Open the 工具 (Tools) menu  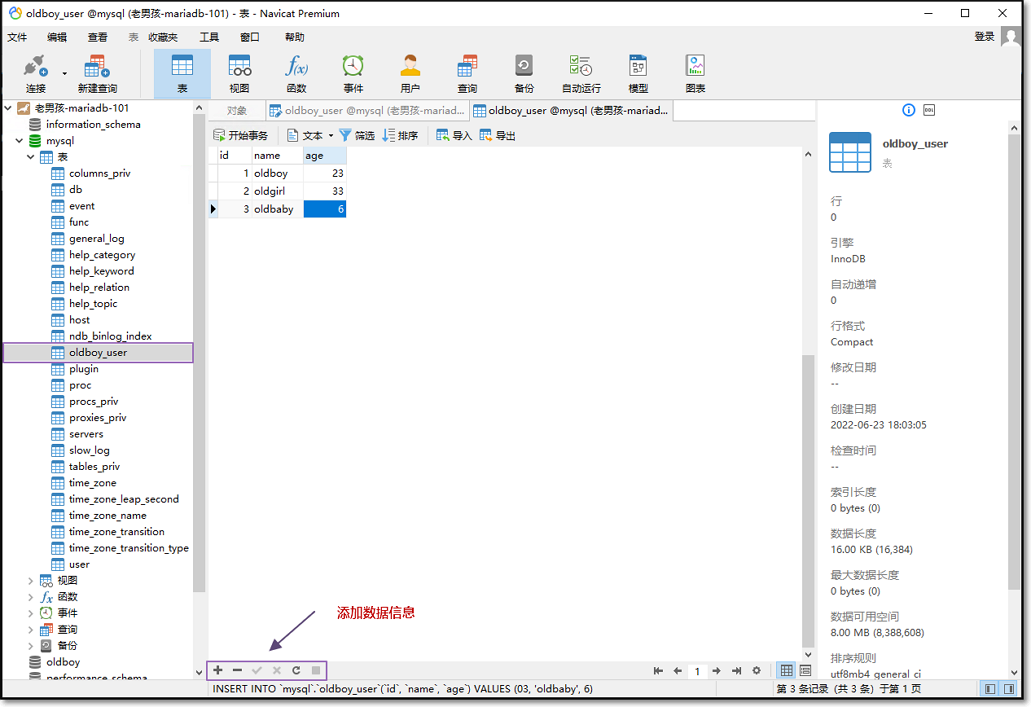click(208, 37)
